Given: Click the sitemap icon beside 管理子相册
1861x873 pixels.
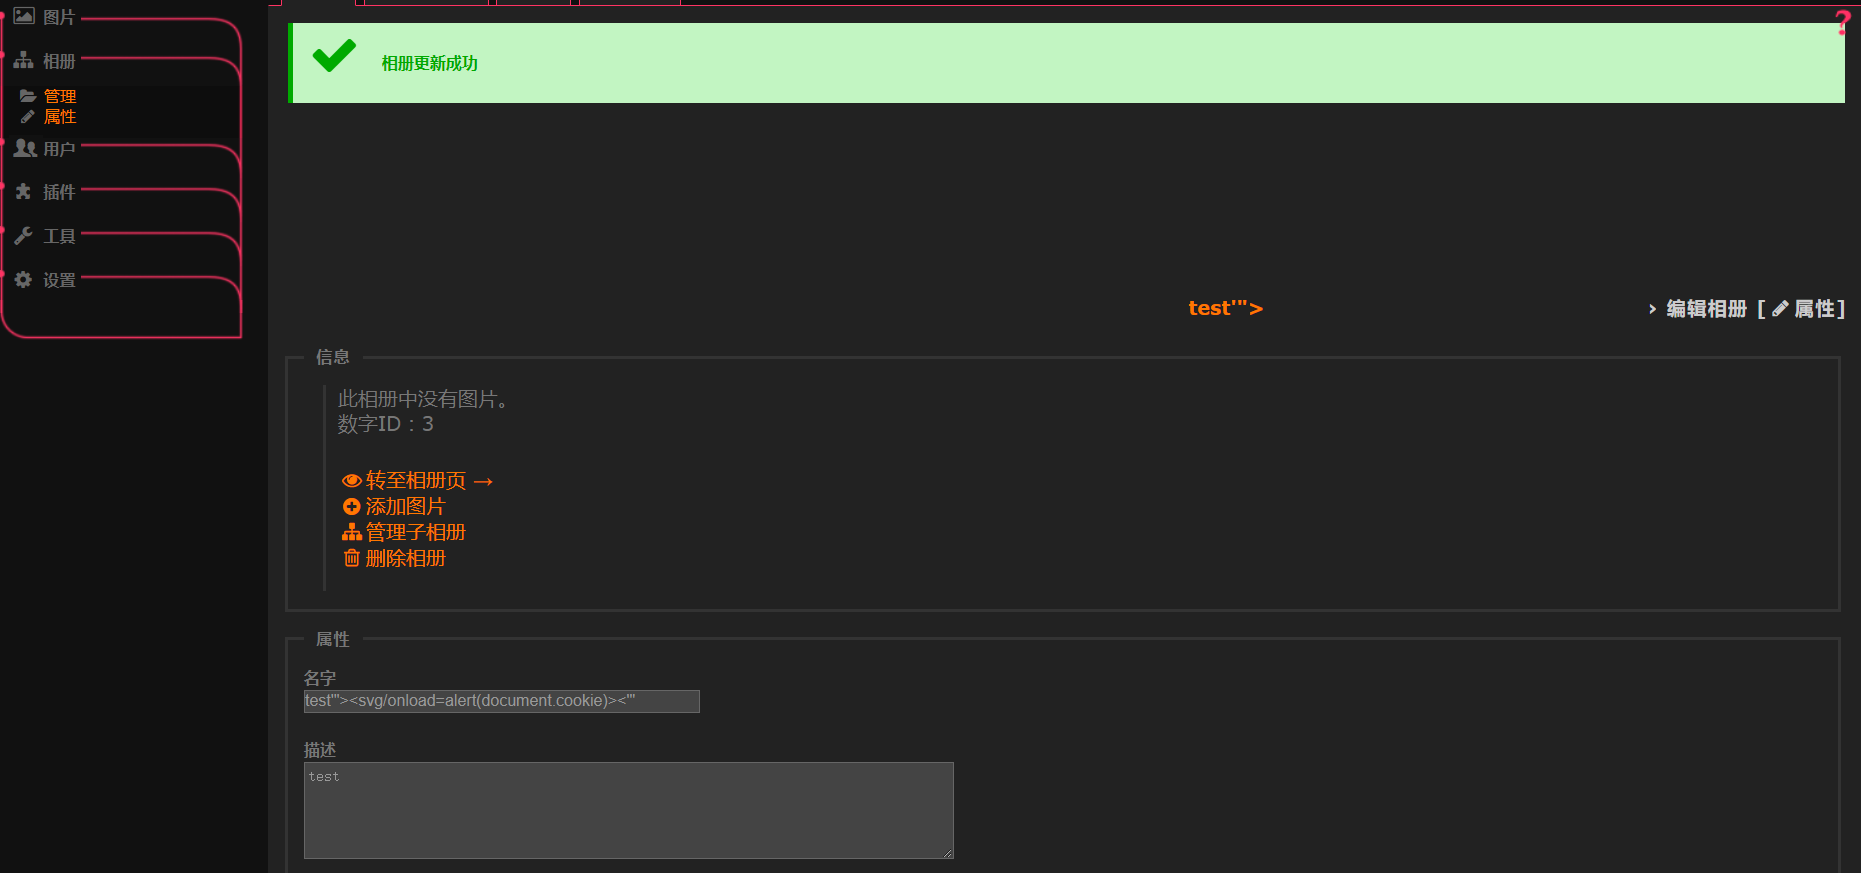Looking at the screenshot, I should (352, 532).
